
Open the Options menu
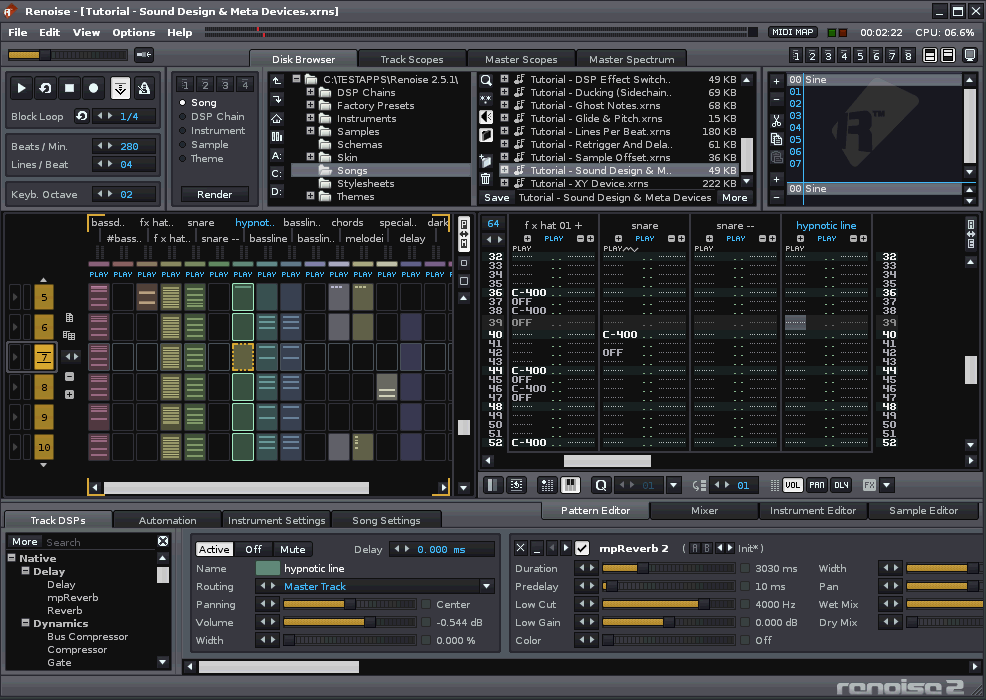(133, 32)
